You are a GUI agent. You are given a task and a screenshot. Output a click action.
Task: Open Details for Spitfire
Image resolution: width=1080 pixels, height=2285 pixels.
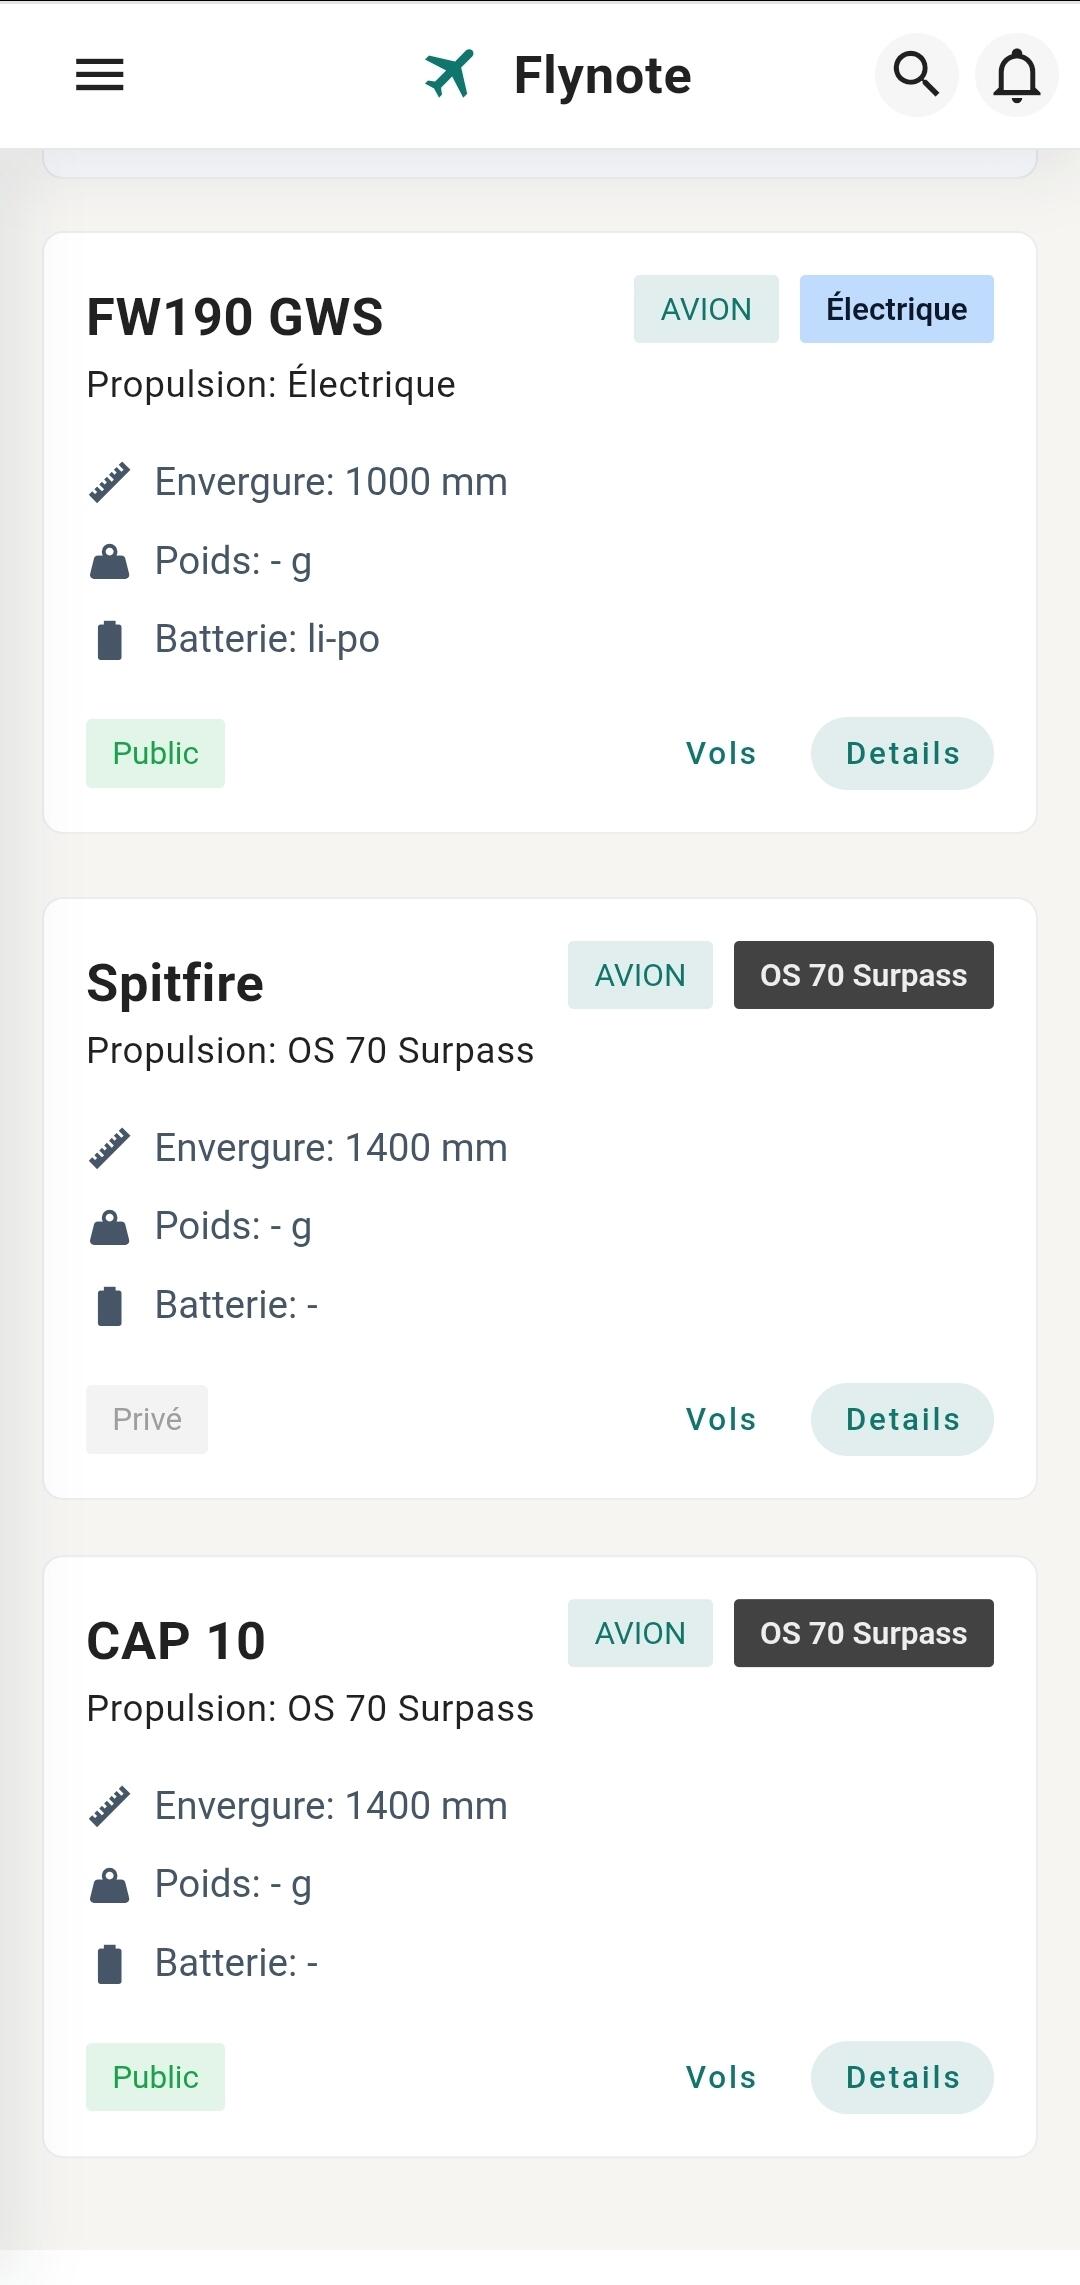click(902, 1419)
